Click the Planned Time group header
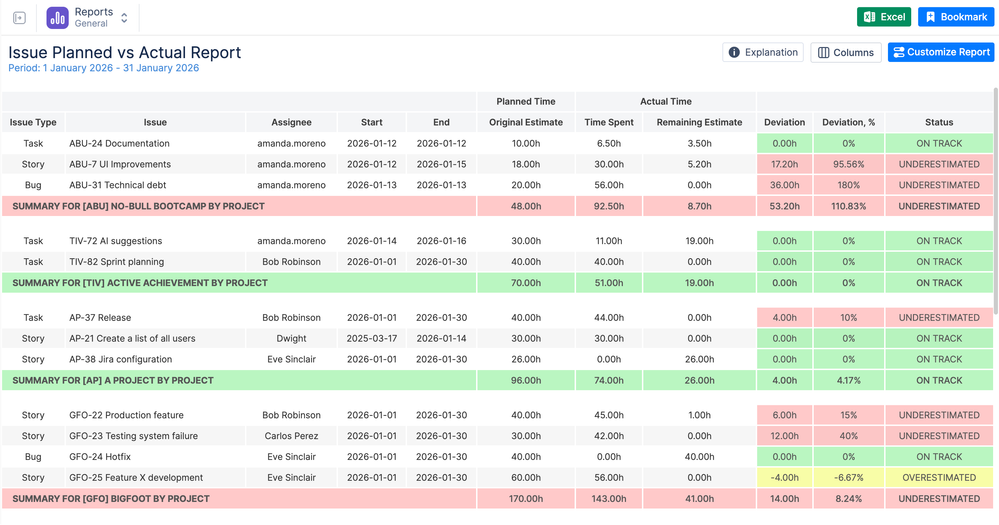Viewport: 999px width, 525px height. (x=526, y=101)
